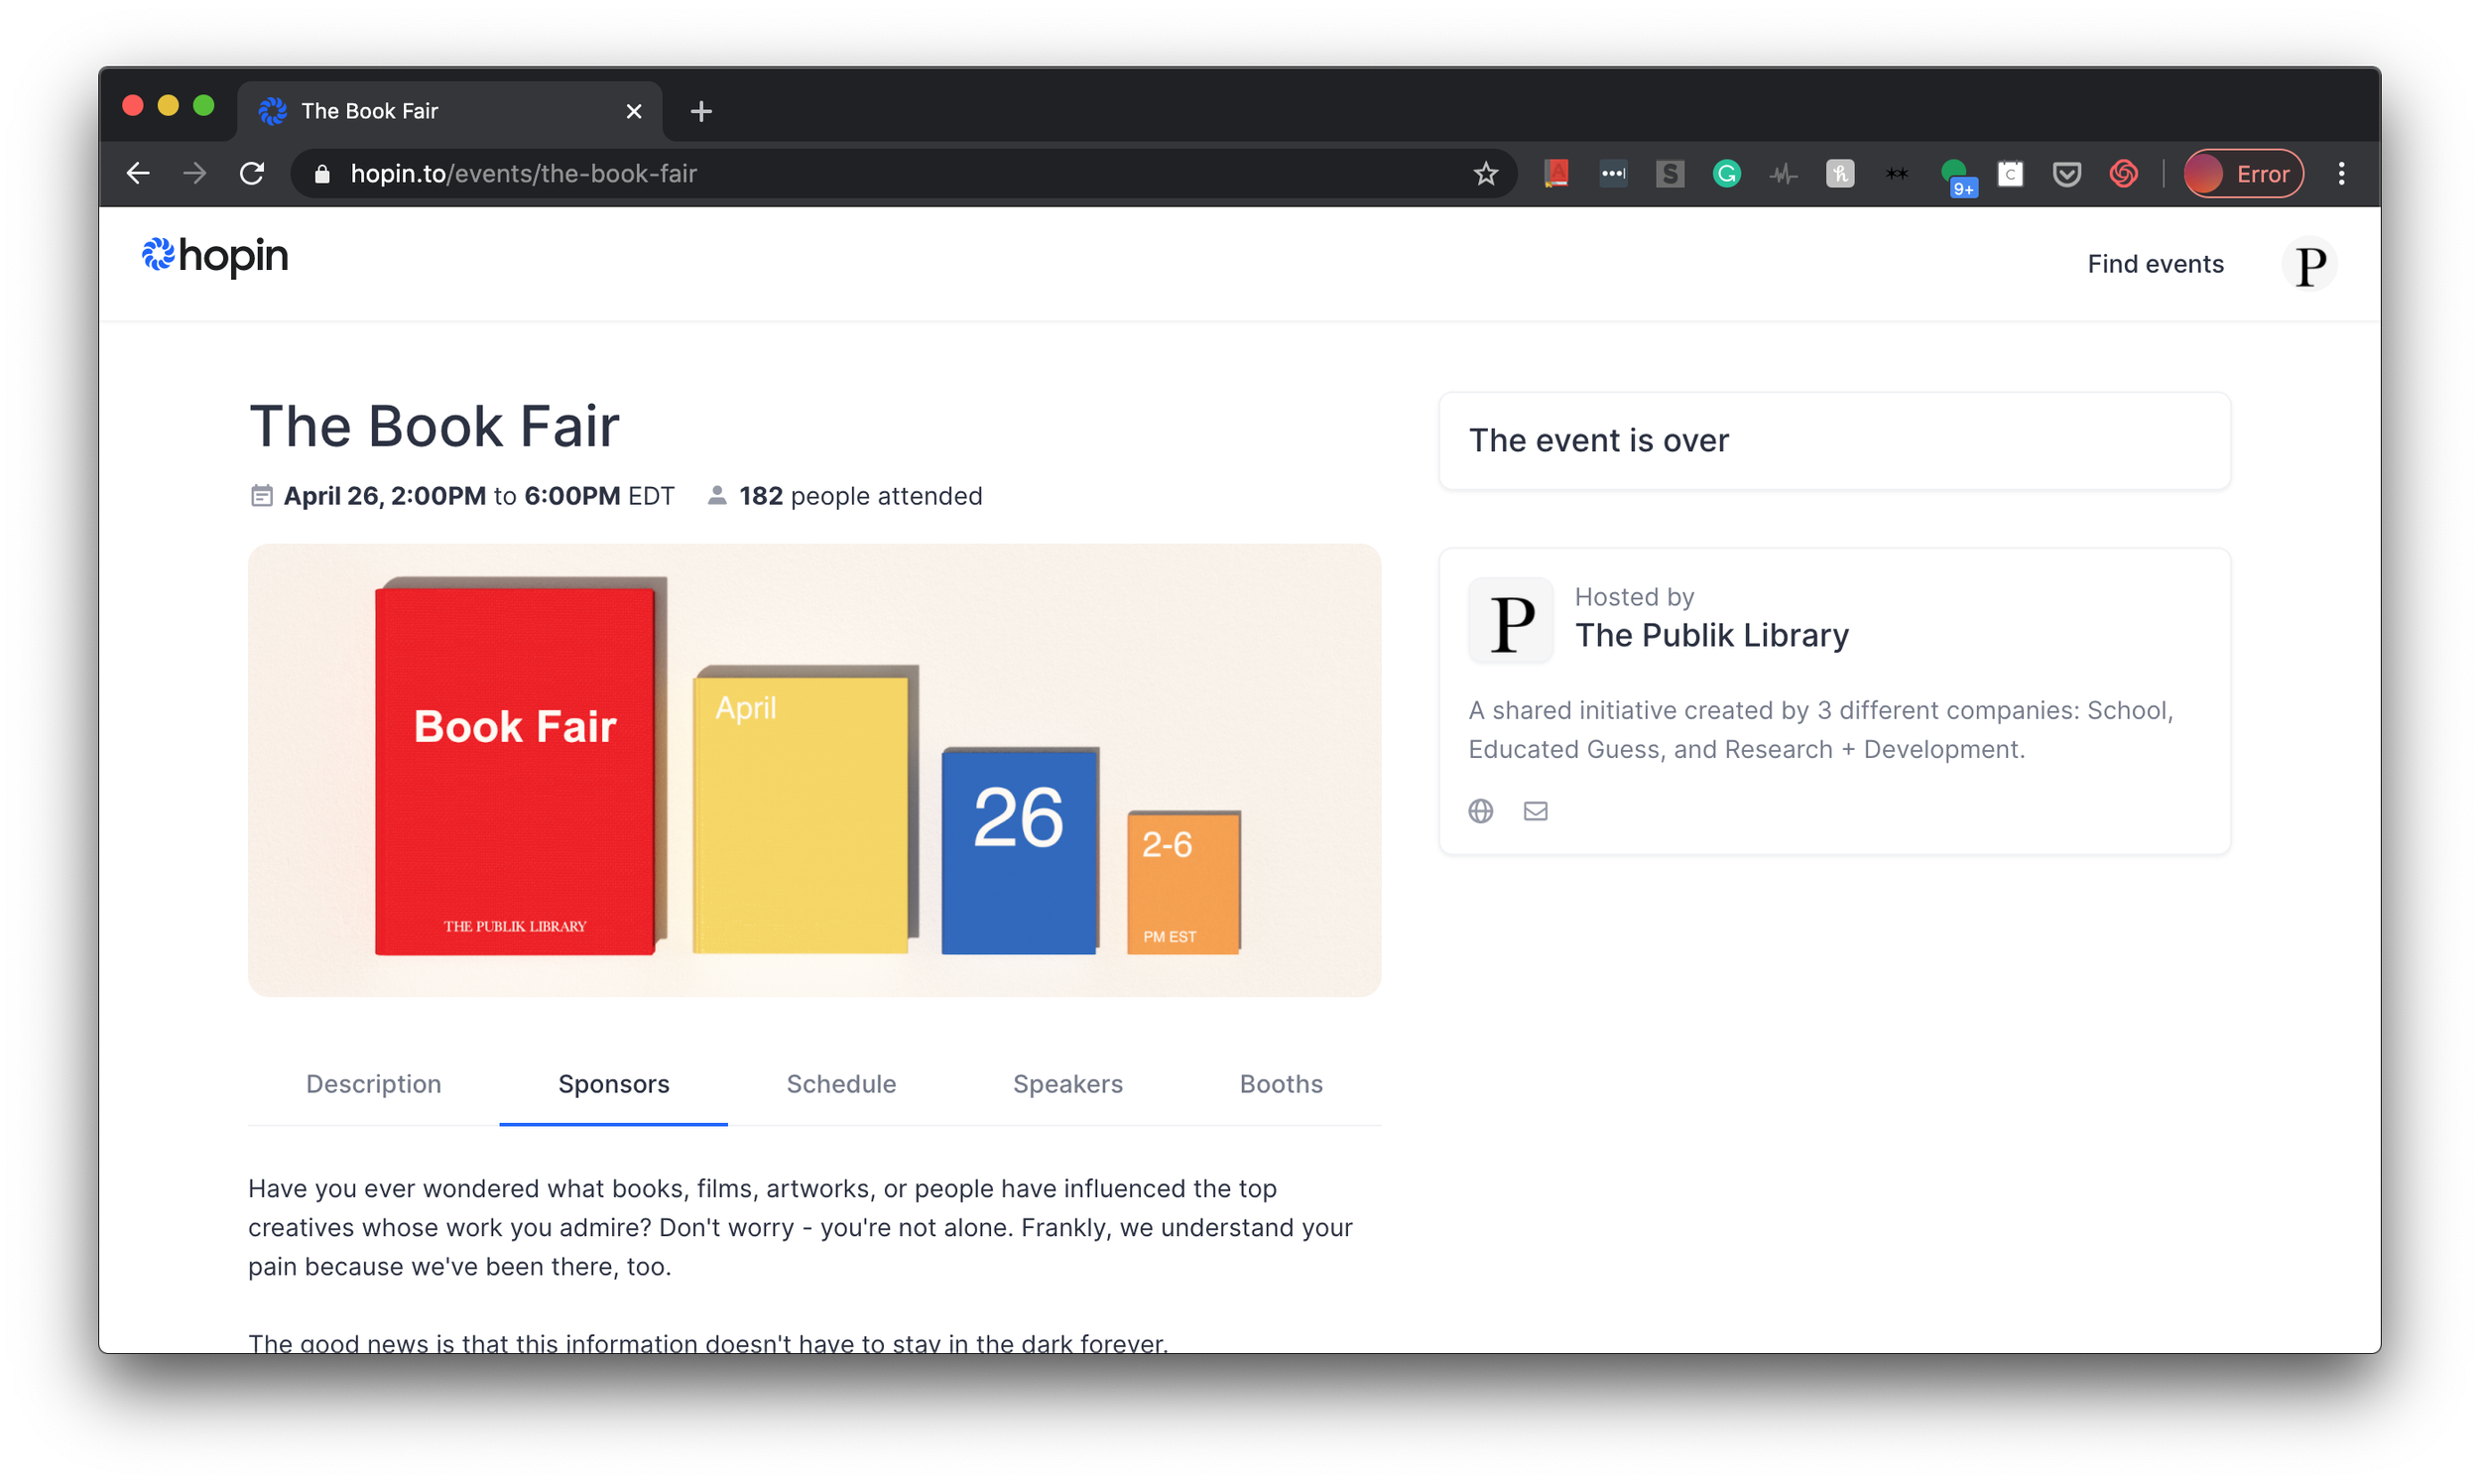This screenshot has width=2480, height=1484.
Task: Click the Find events link
Action: pos(2155,264)
